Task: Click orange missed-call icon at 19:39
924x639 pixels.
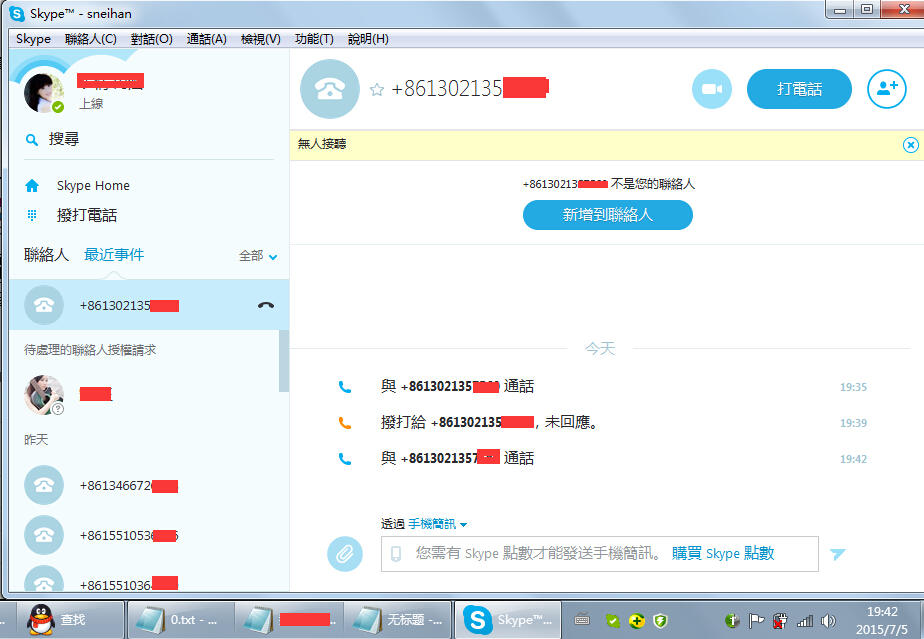Action: click(345, 423)
